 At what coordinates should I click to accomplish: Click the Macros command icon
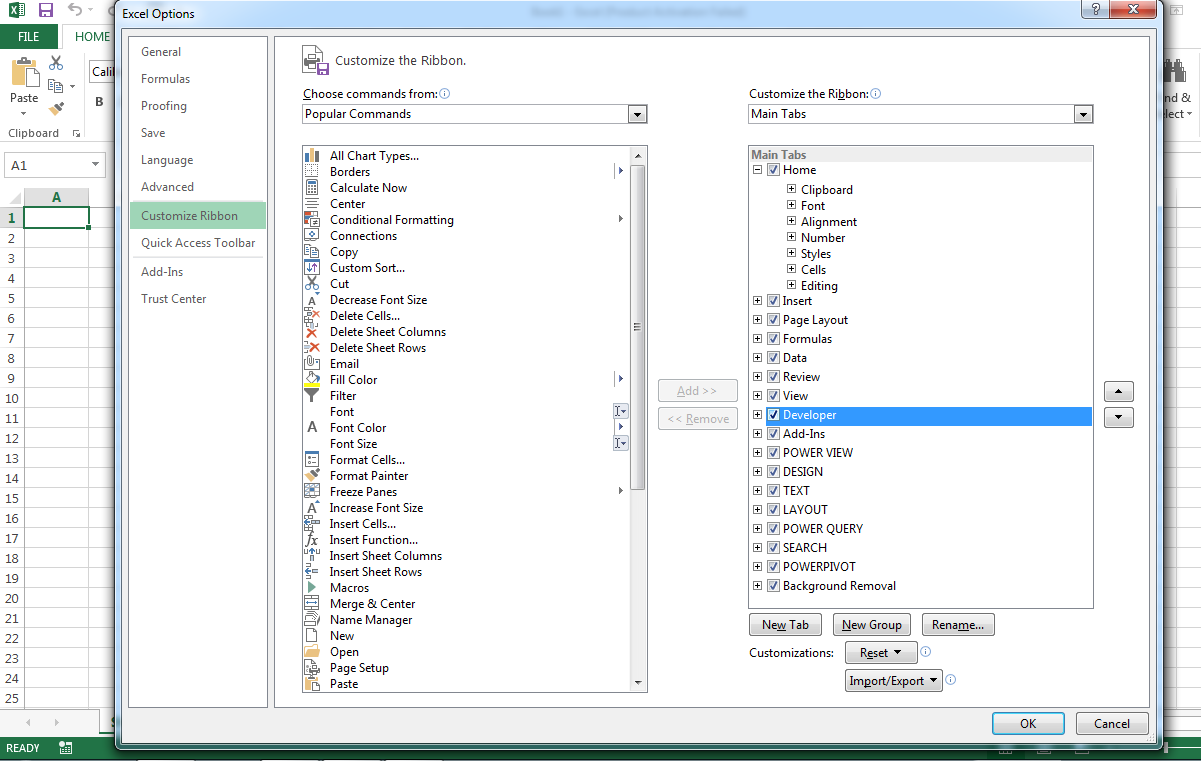click(310, 587)
